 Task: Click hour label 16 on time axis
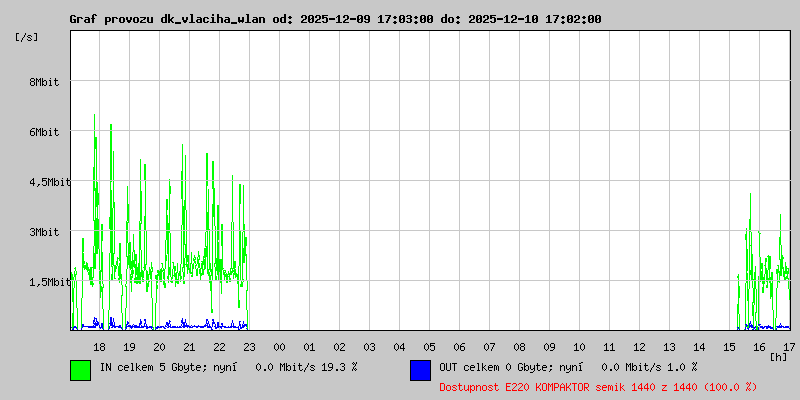(759, 347)
